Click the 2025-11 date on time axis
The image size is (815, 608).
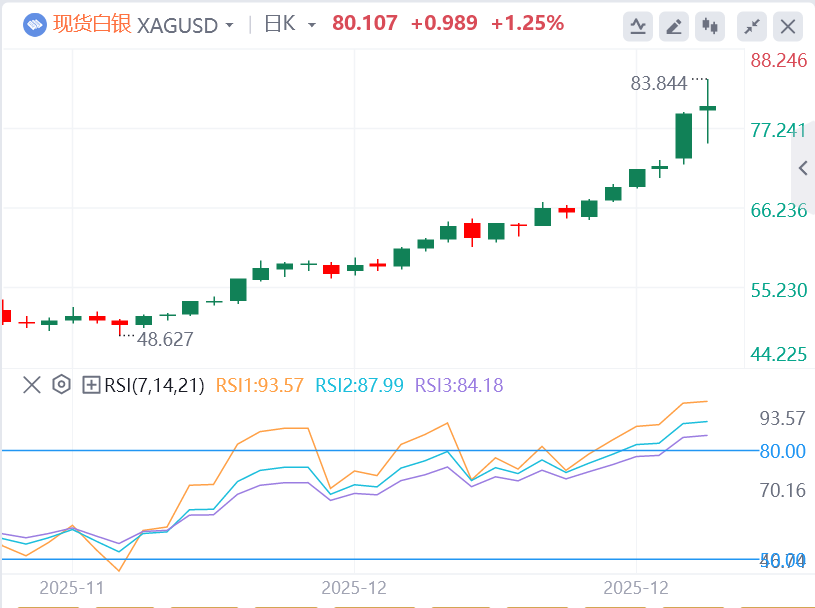72,588
